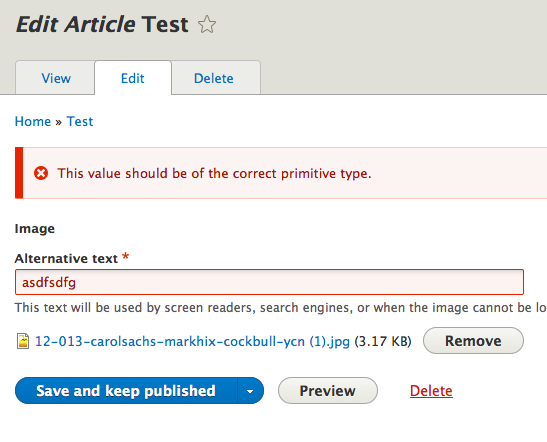Click the red Delete link at bottom
The width and height of the screenshot is (547, 442).
[x=431, y=391]
